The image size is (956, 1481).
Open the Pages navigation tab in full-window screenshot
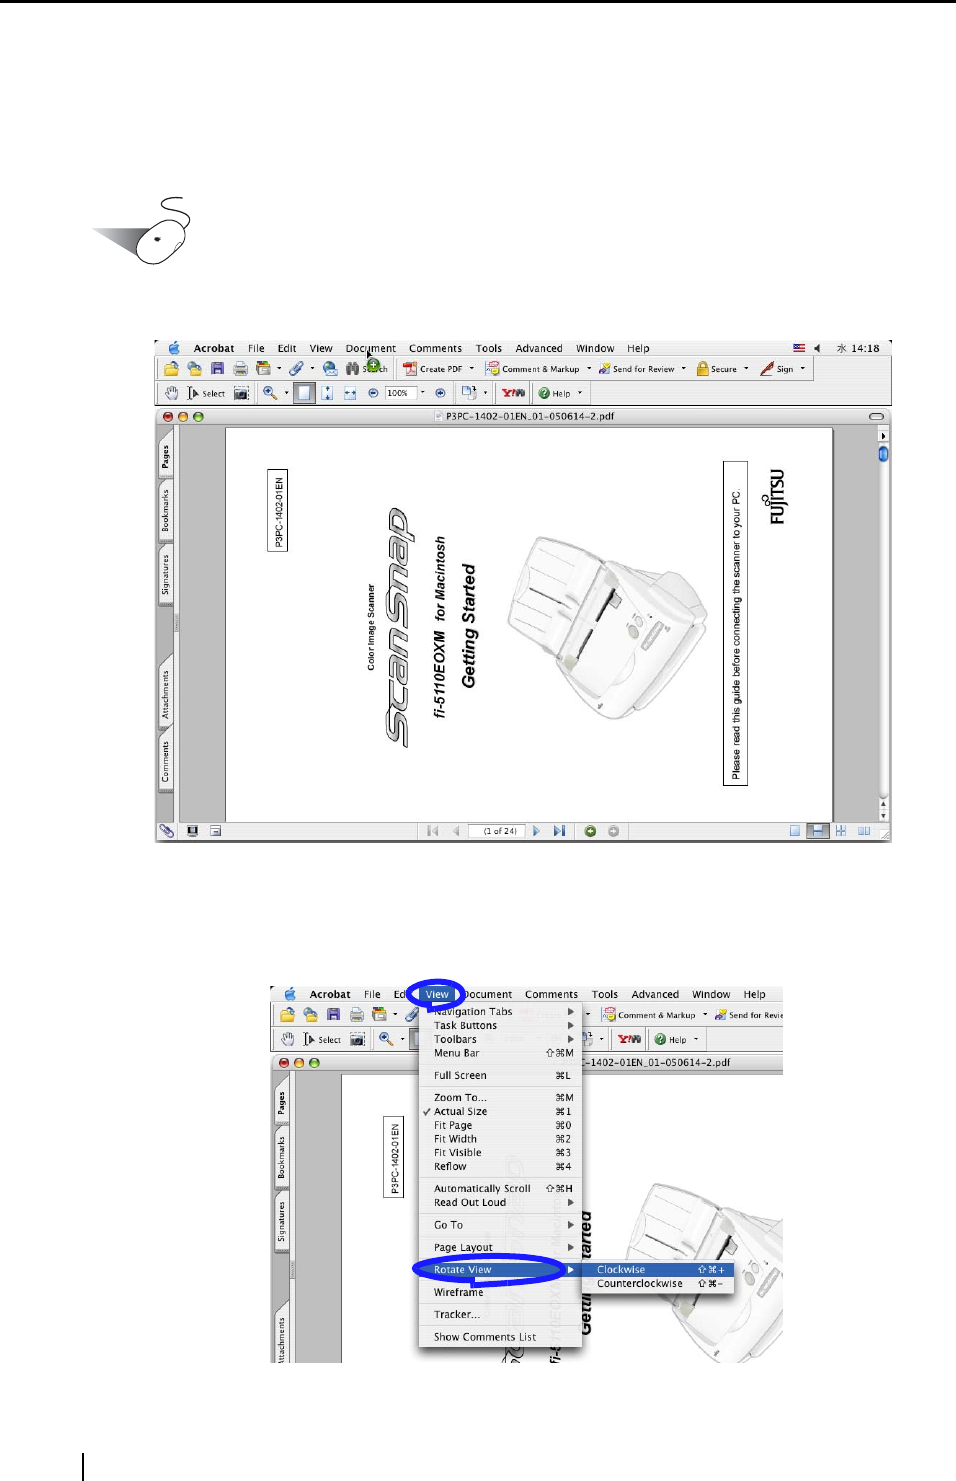coord(165,457)
